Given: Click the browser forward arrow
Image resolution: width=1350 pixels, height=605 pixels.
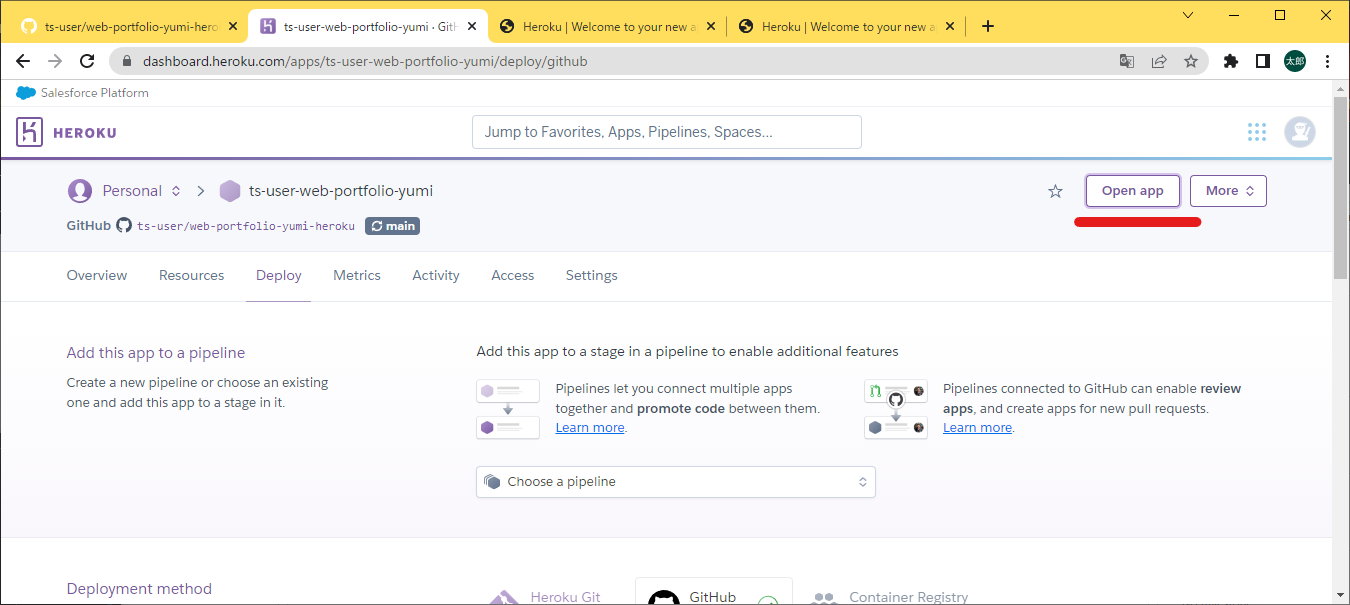Looking at the screenshot, I should pyautogui.click(x=55, y=61).
